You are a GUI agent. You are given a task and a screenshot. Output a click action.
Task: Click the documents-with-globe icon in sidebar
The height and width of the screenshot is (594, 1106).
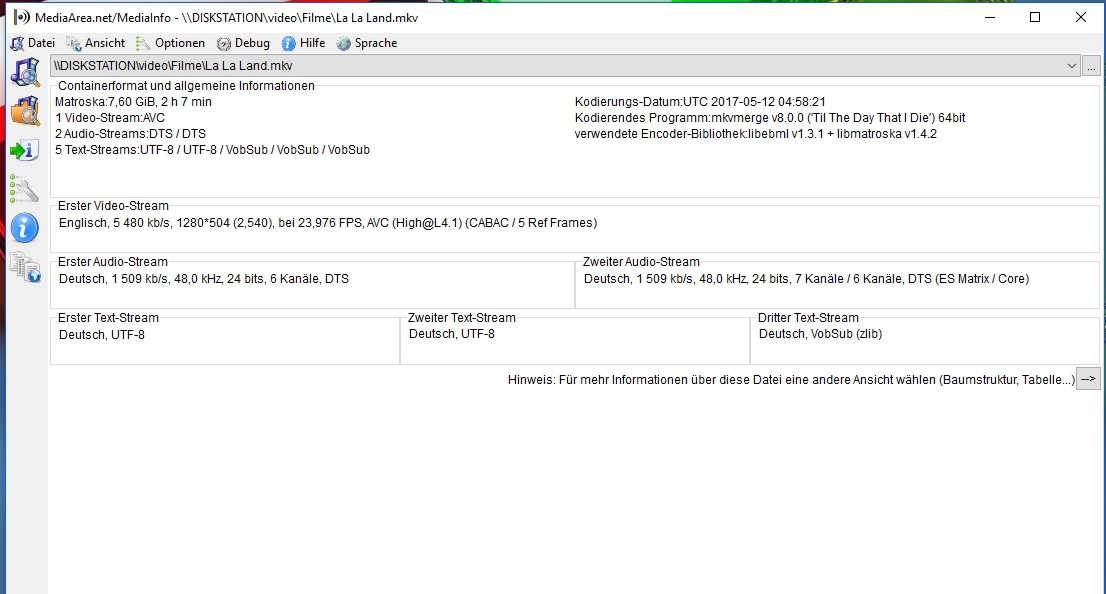point(24,266)
